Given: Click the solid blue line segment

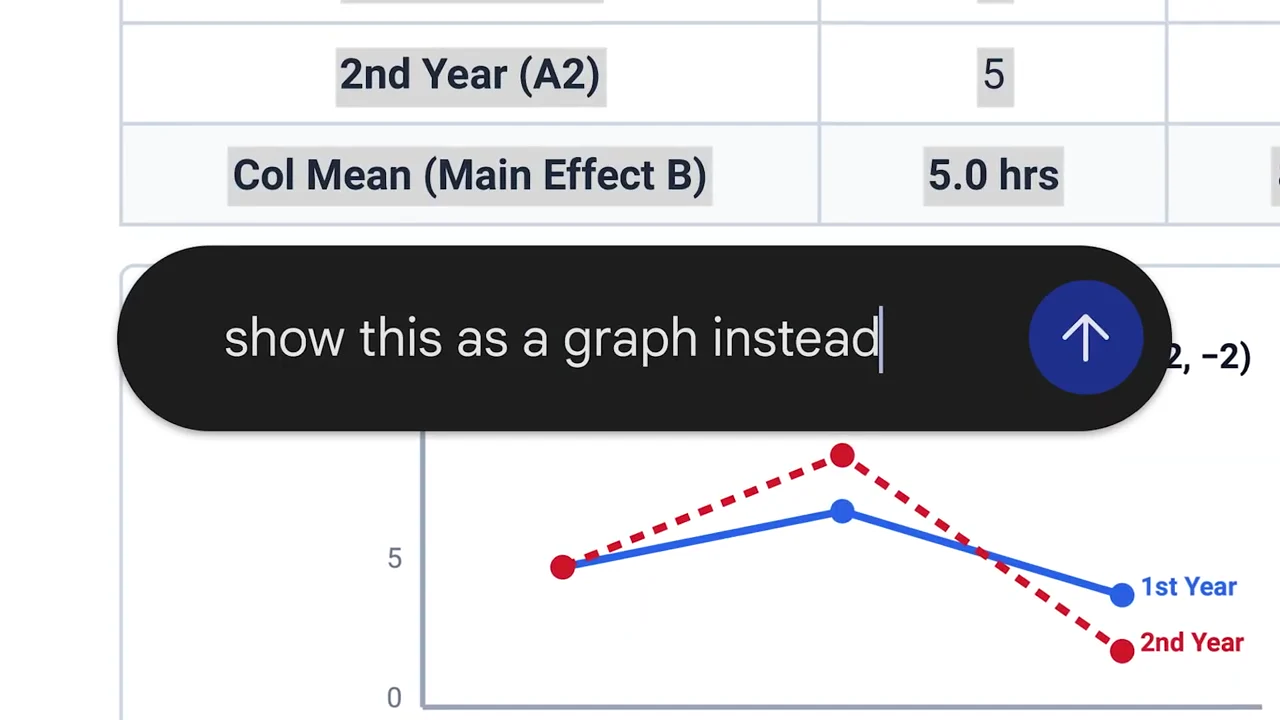Looking at the screenshot, I should point(700,541).
